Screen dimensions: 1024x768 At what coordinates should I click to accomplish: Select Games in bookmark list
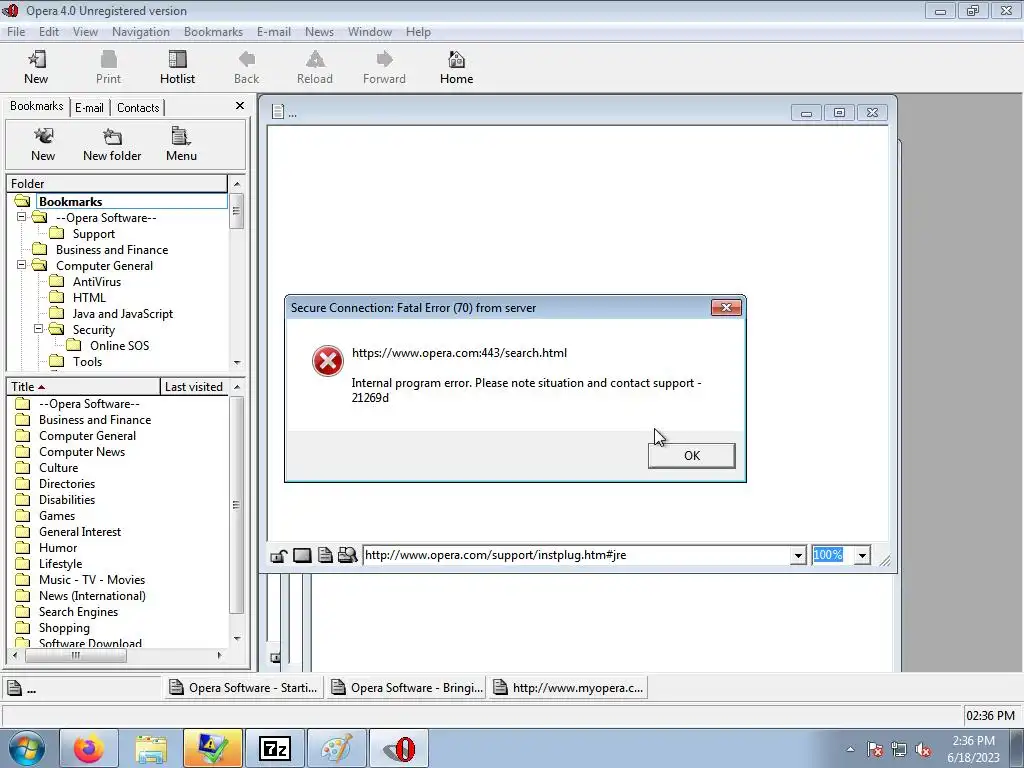pyautogui.click(x=57, y=516)
